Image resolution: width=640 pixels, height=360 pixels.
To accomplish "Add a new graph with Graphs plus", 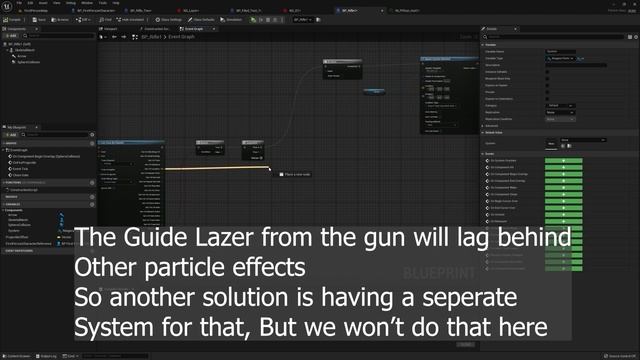I will [92, 143].
